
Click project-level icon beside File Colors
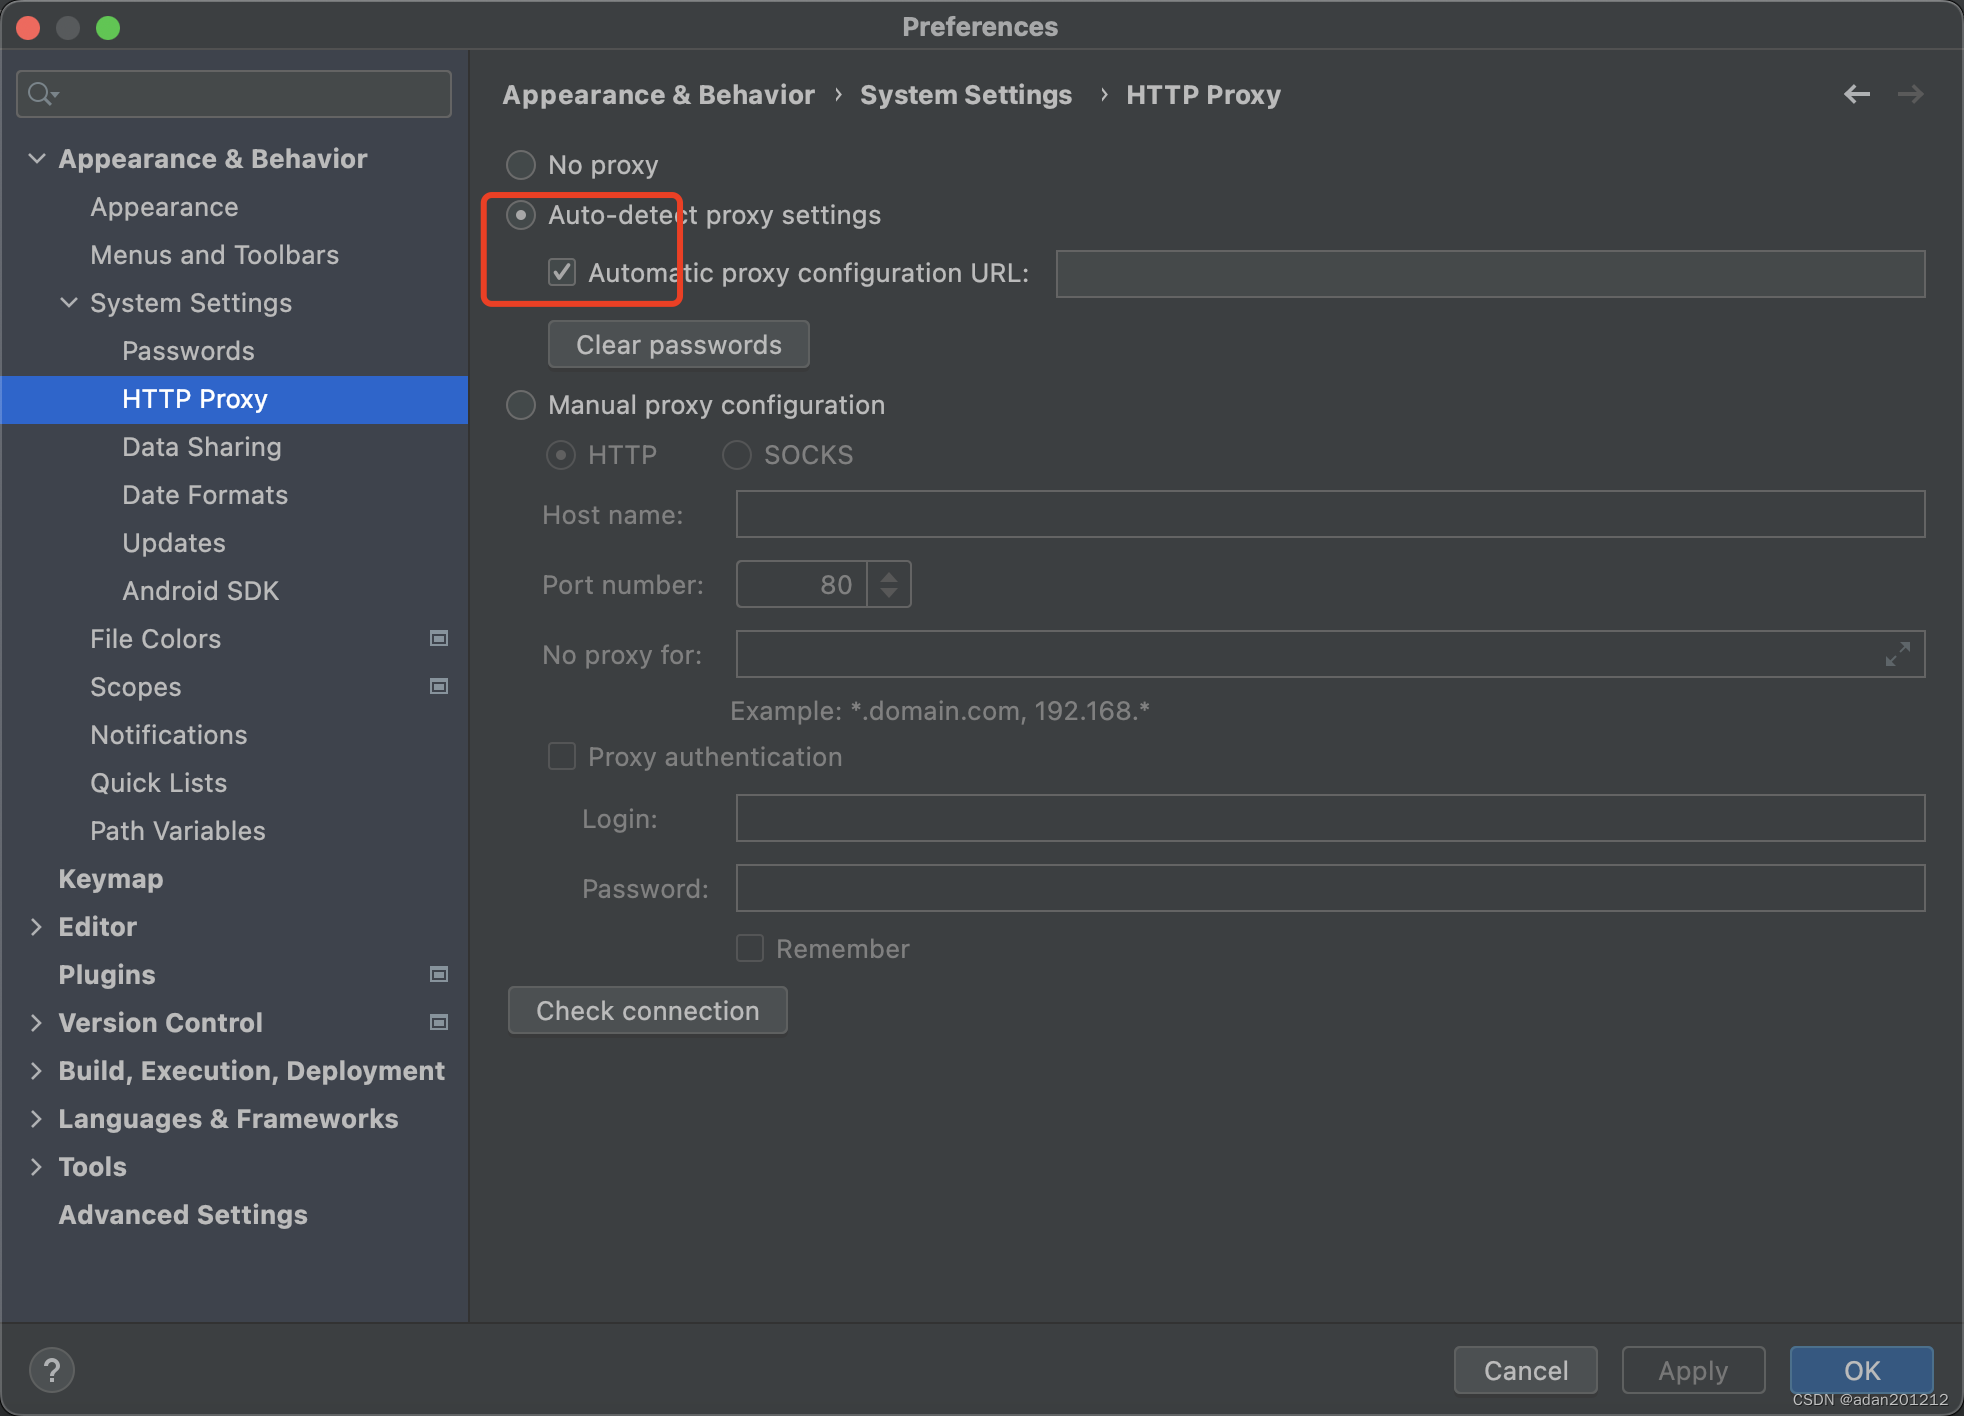(439, 638)
